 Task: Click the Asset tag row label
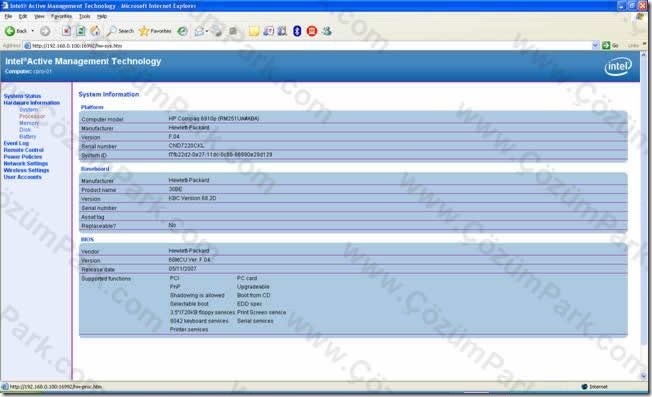coord(93,217)
